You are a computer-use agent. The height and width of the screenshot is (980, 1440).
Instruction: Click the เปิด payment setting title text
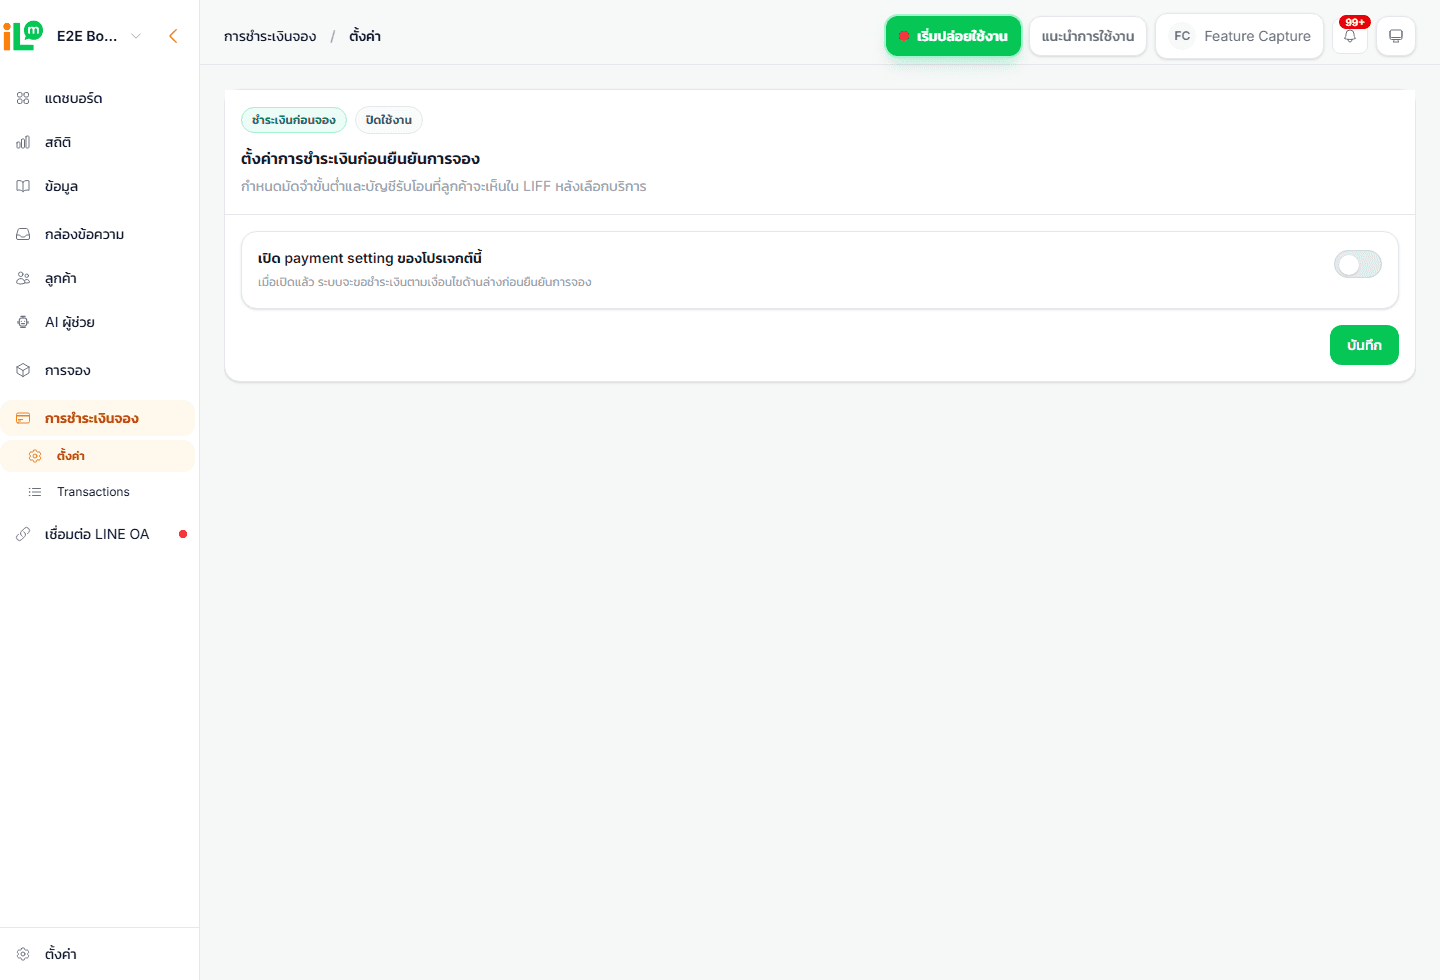[x=370, y=258]
